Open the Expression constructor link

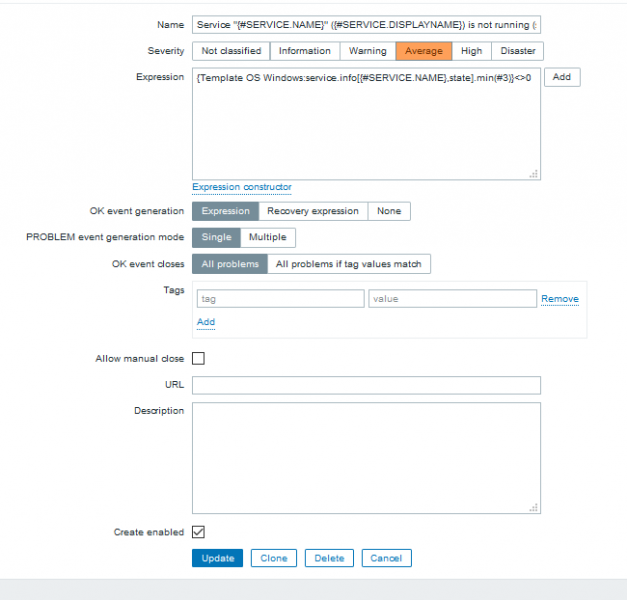coord(241,187)
